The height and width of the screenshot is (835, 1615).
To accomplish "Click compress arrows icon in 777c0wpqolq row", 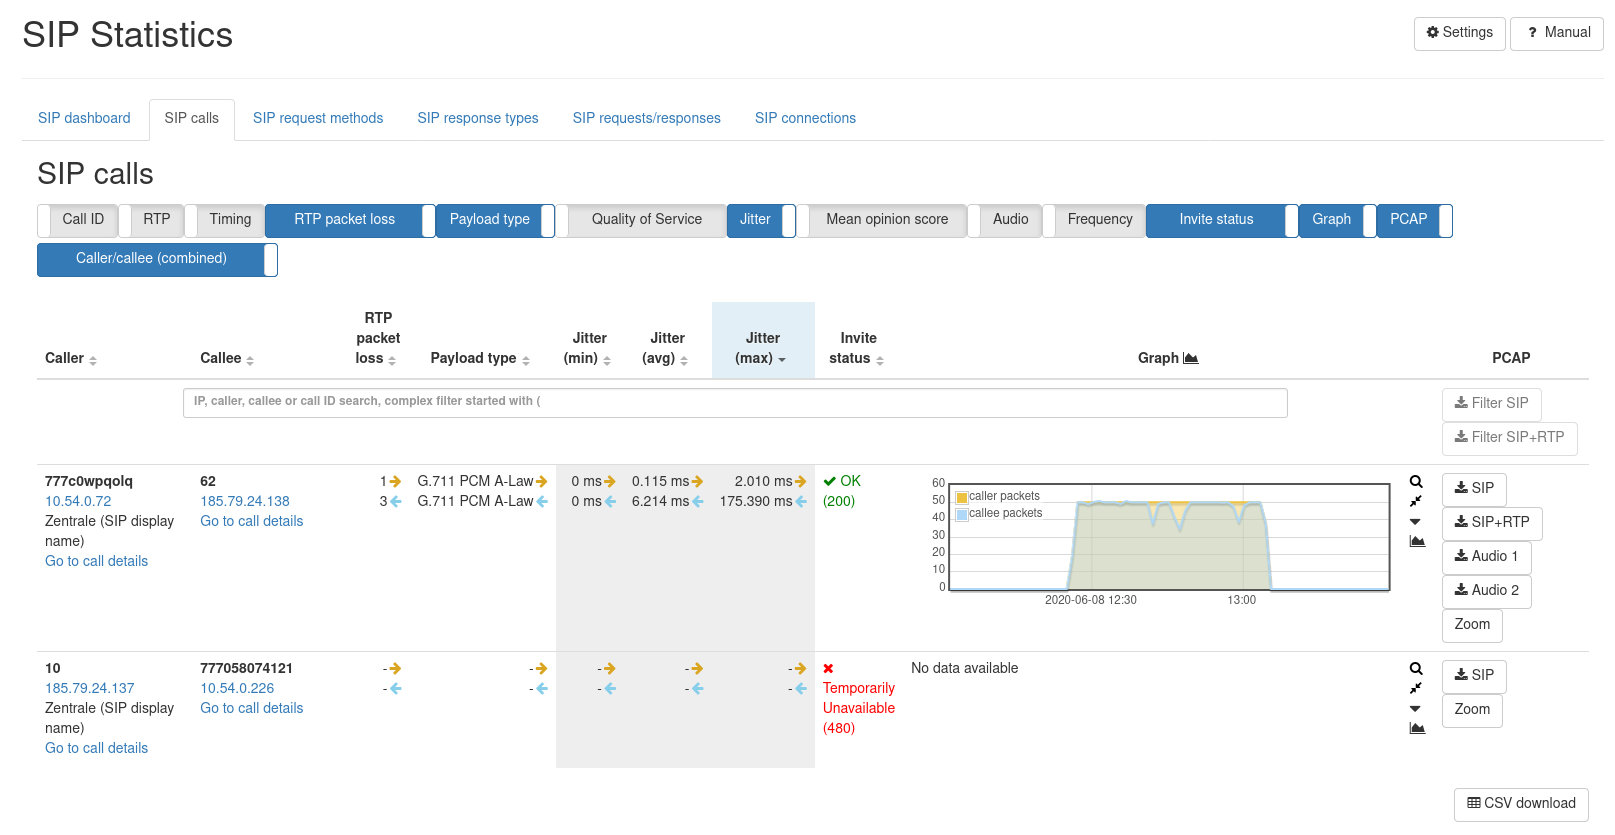I will [1416, 502].
